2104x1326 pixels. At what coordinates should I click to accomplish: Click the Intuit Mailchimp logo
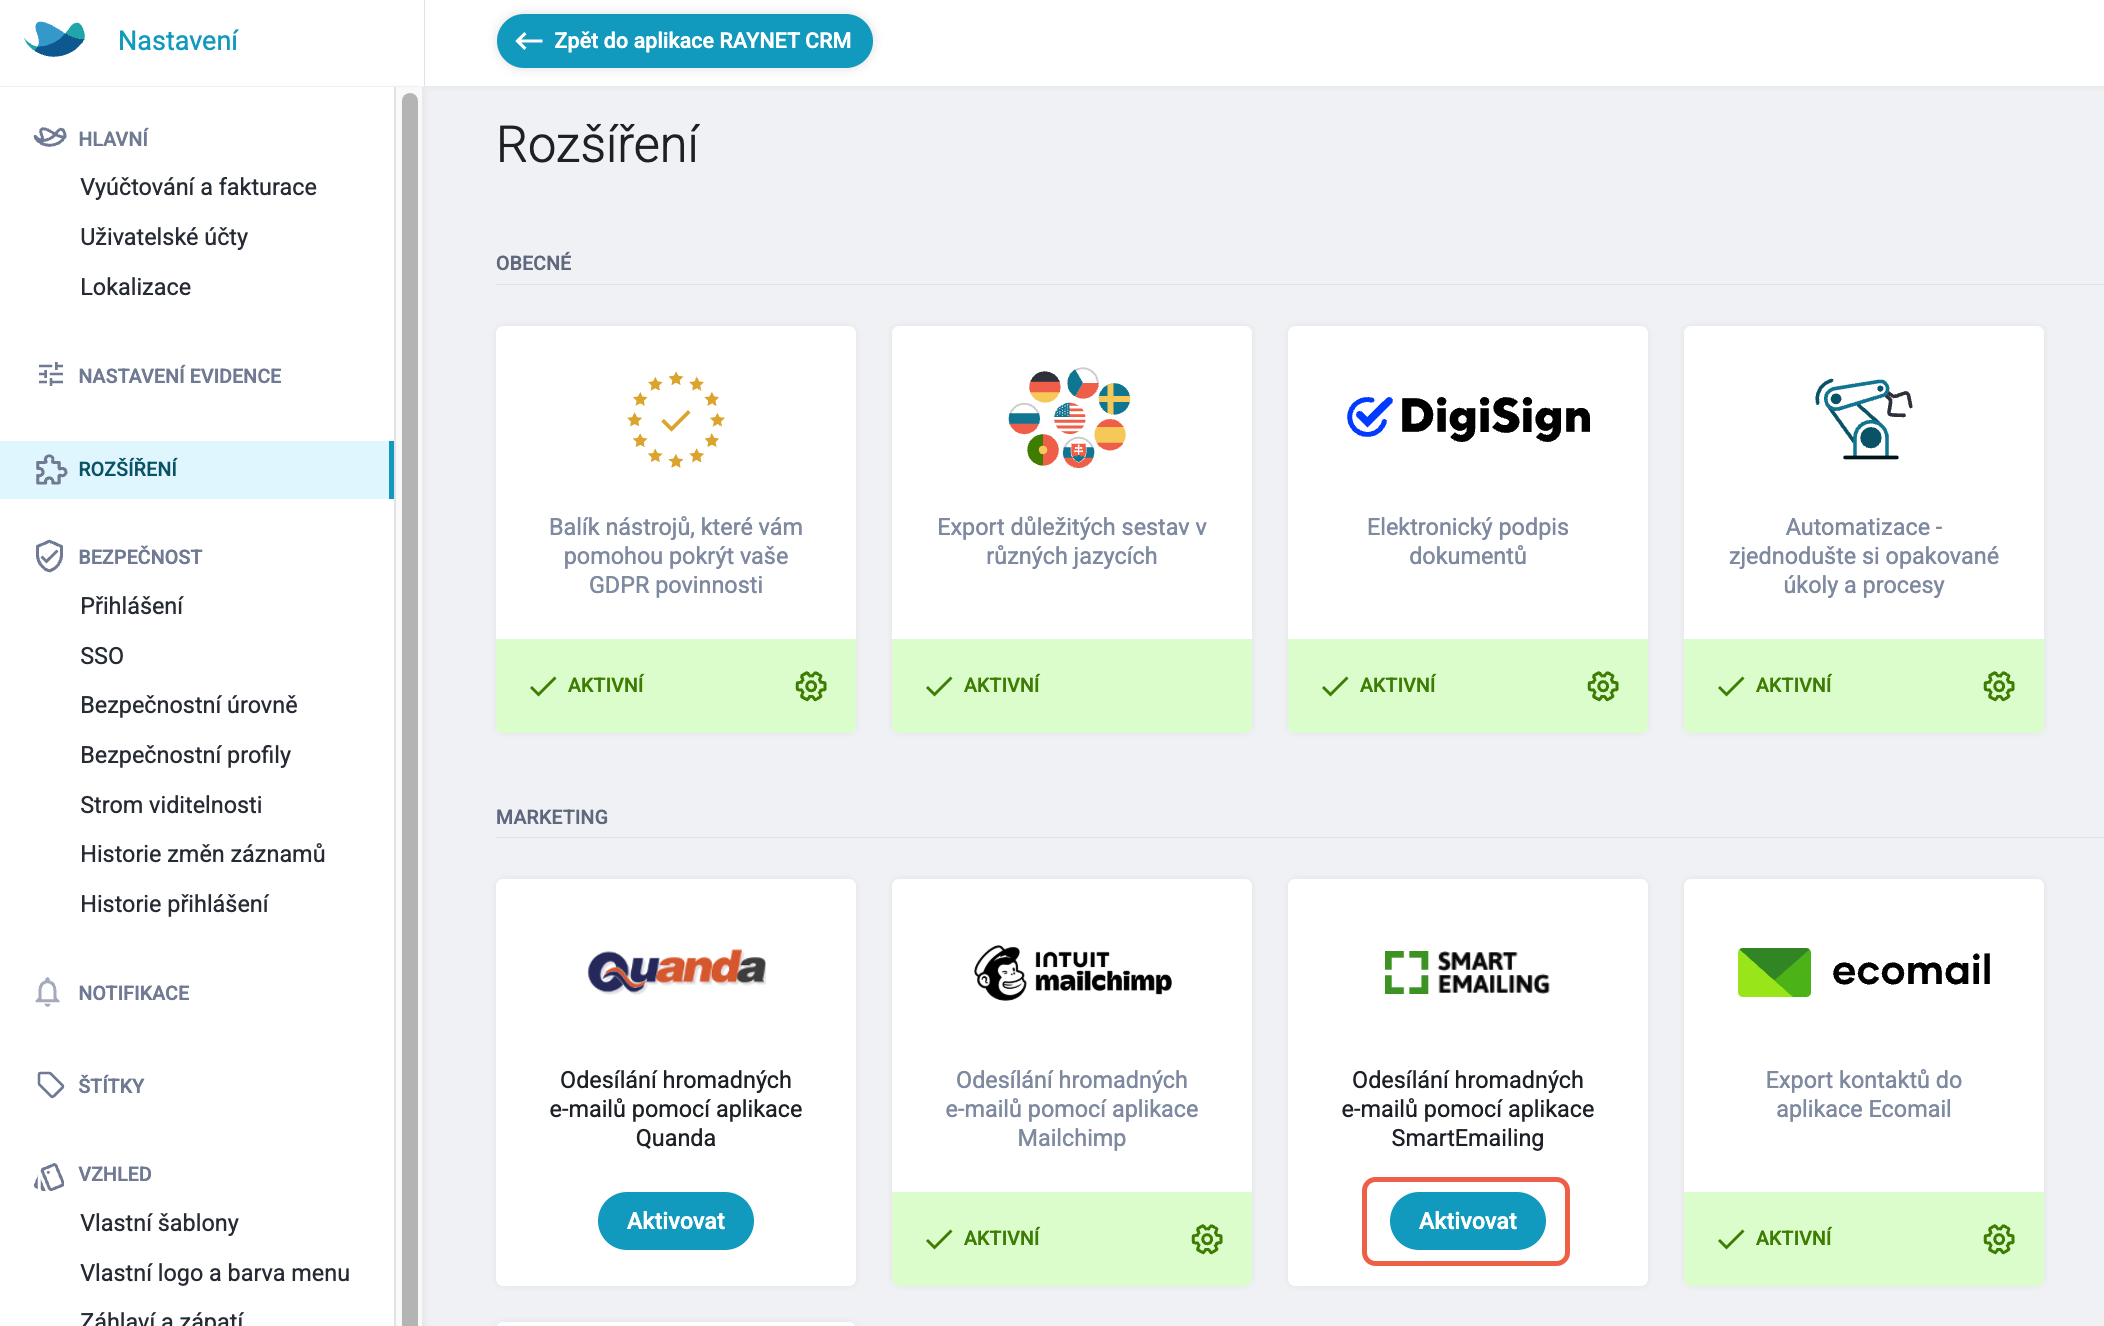click(1072, 972)
